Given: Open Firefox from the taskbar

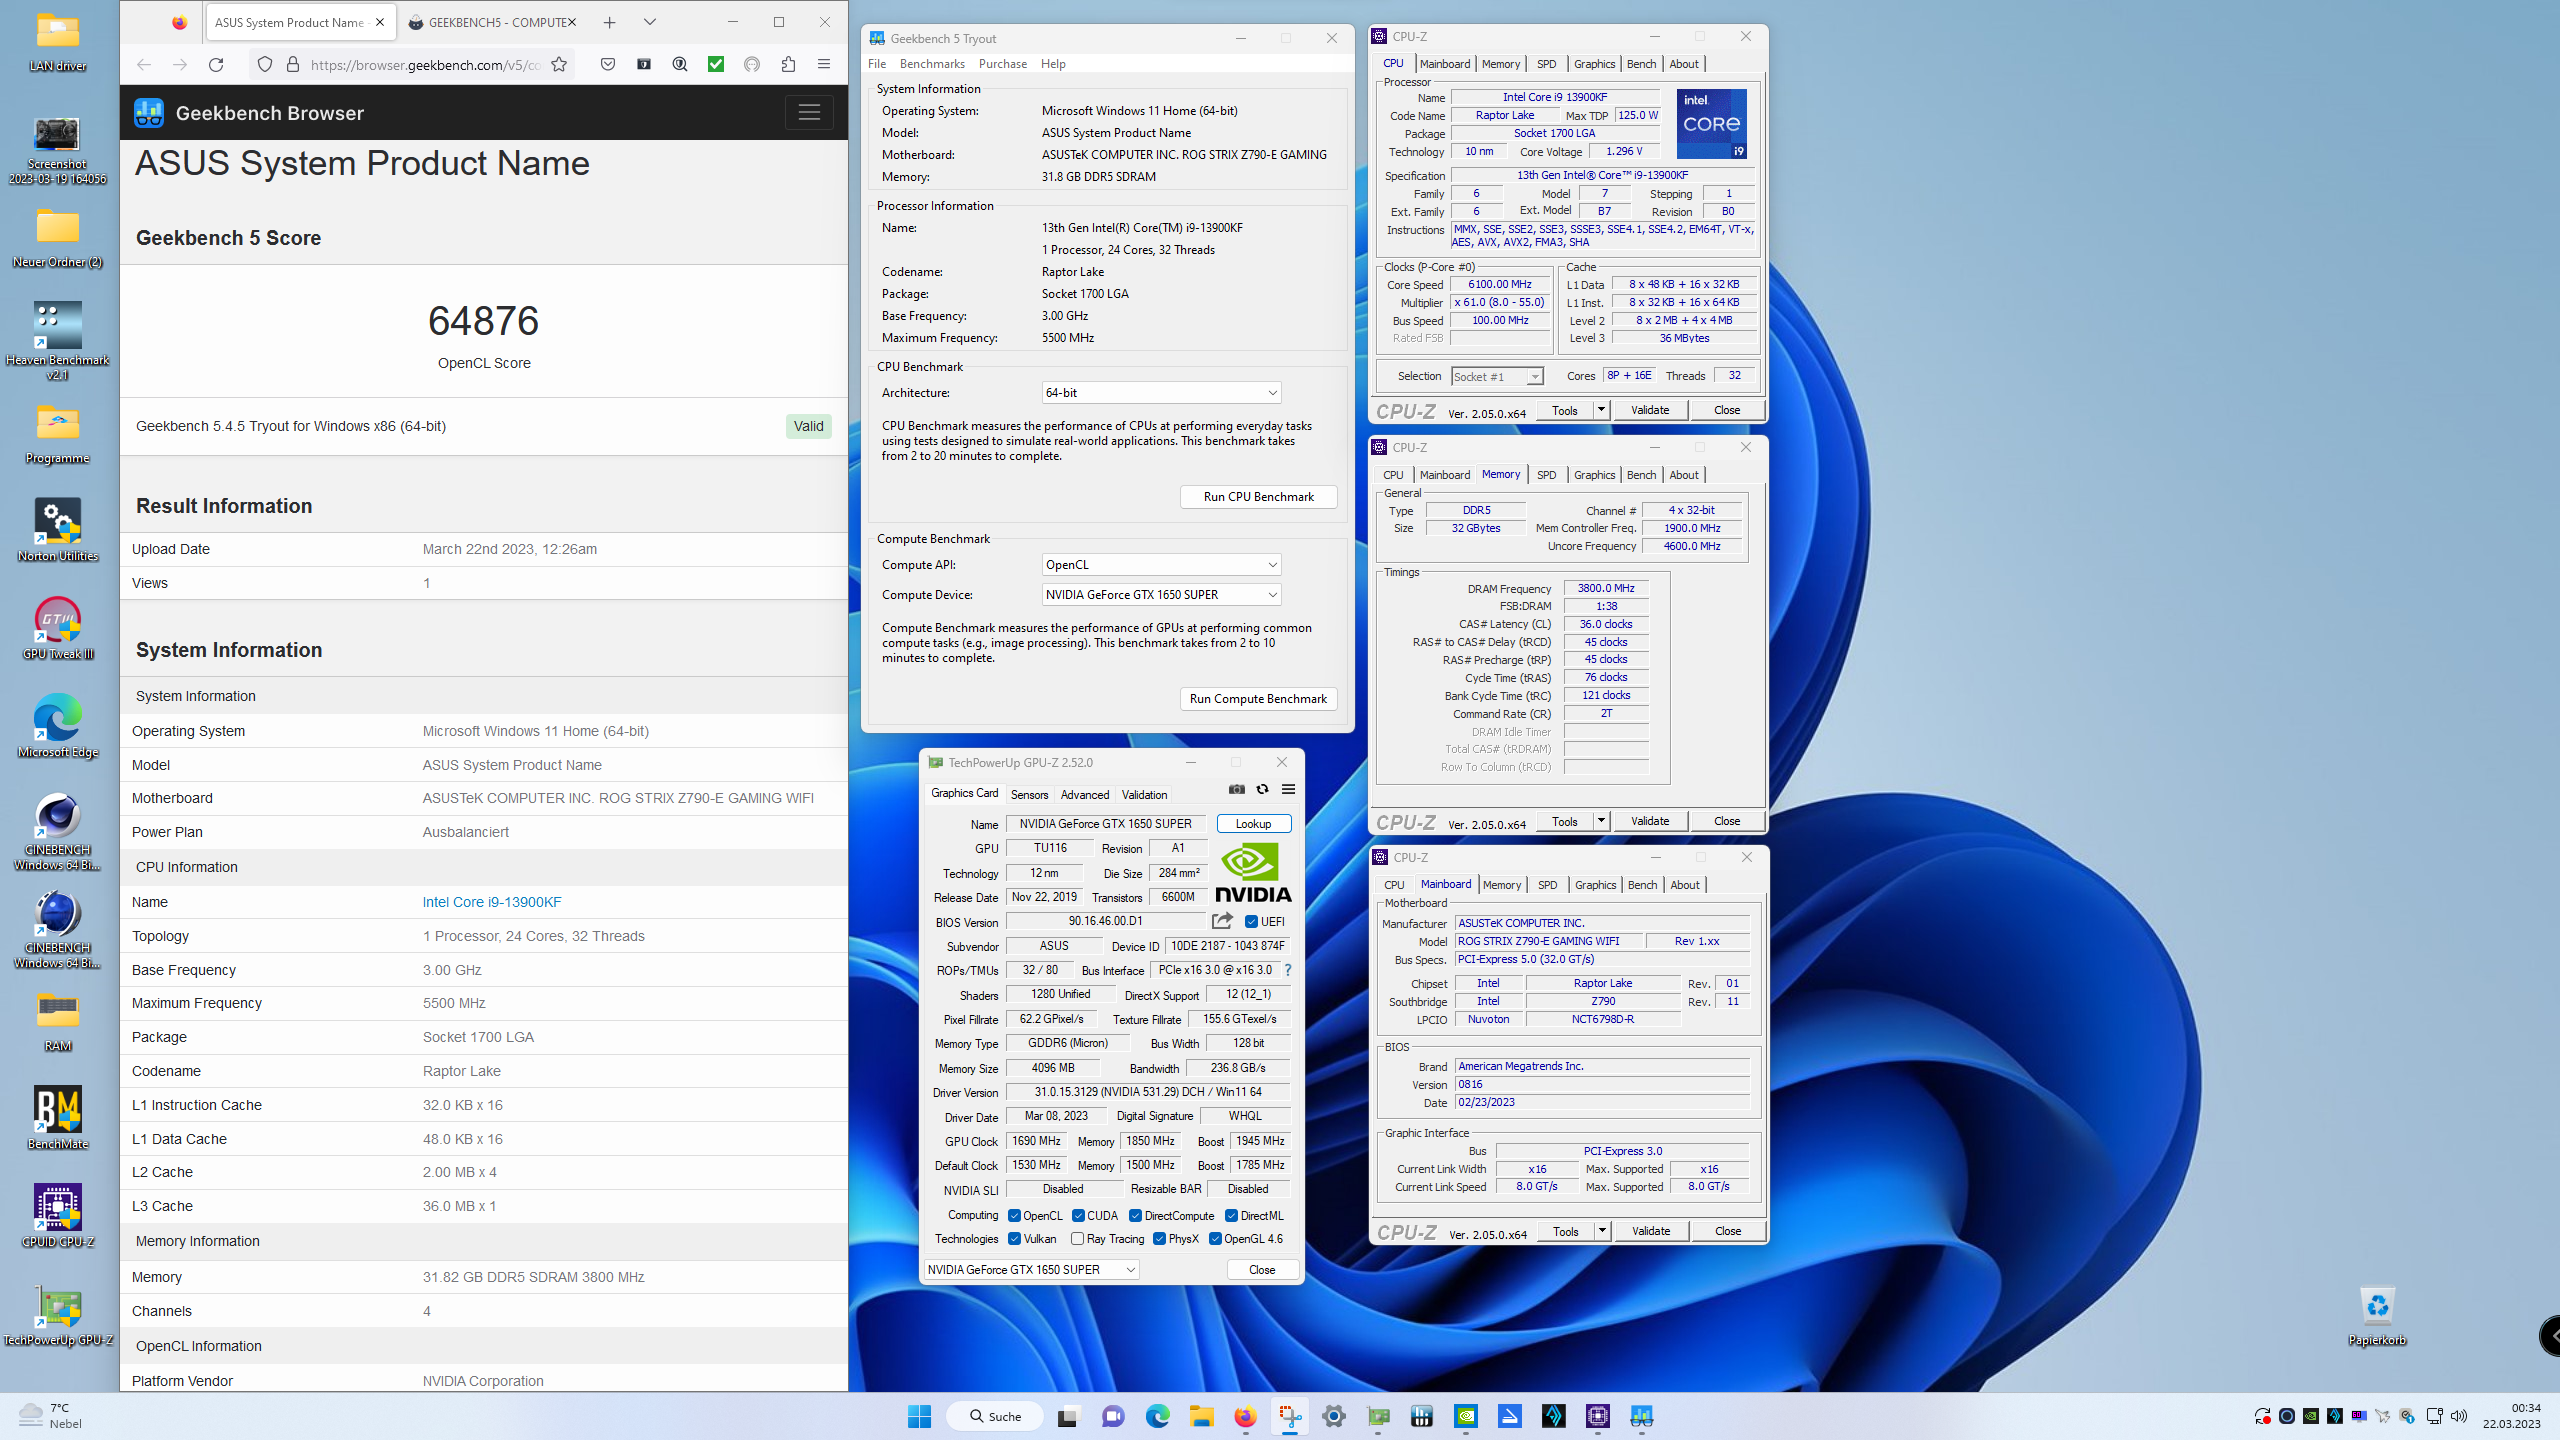Looking at the screenshot, I should [x=1245, y=1416].
